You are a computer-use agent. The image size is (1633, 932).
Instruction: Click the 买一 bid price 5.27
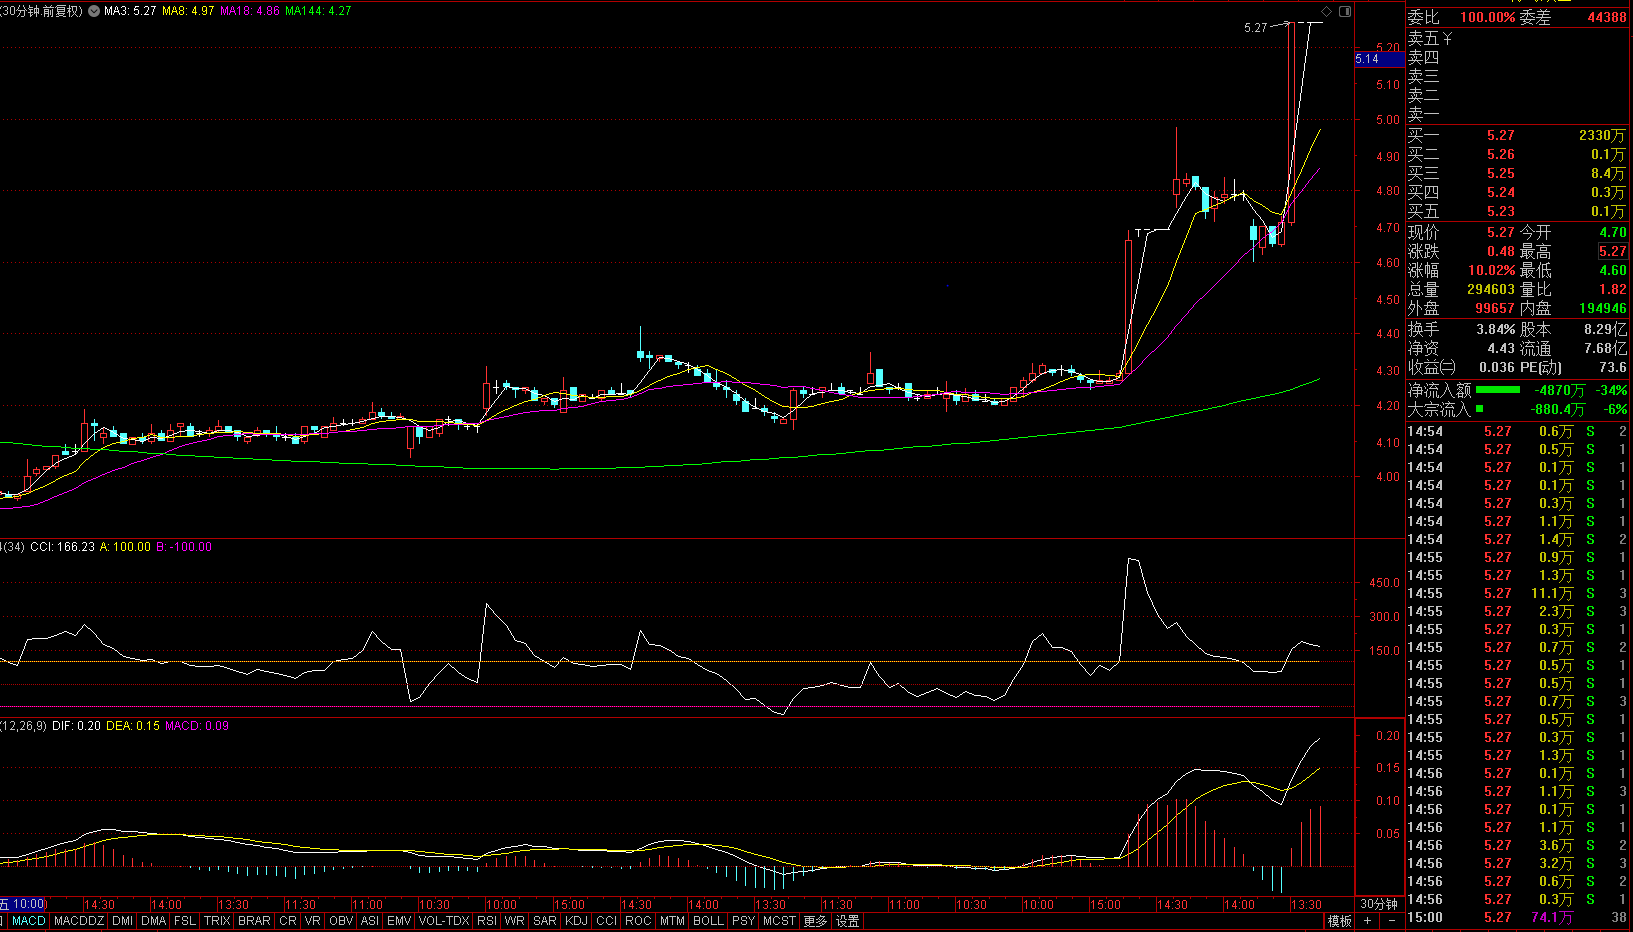1500,135
